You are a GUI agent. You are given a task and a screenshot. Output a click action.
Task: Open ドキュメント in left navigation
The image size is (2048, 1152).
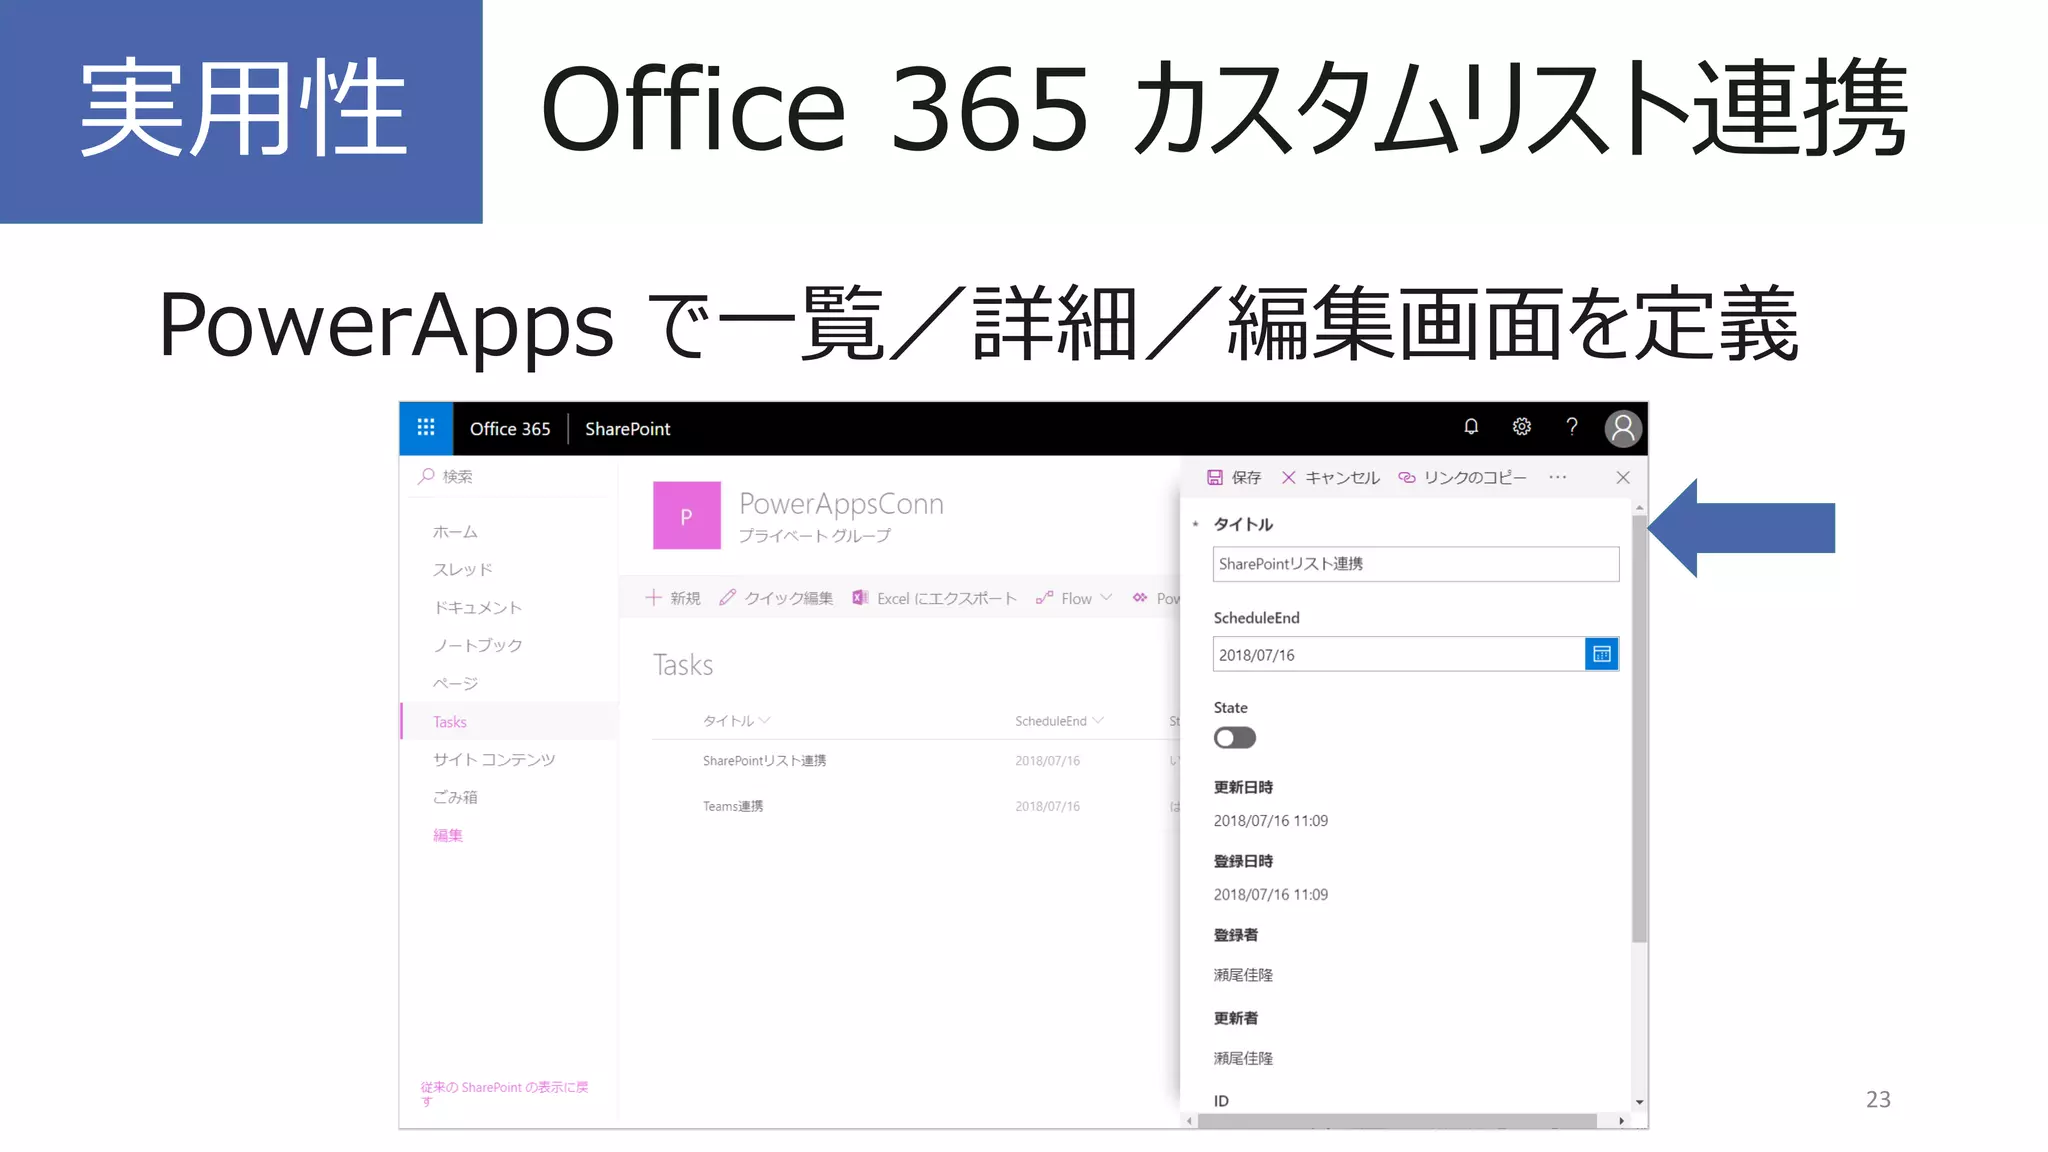pyautogui.click(x=478, y=608)
